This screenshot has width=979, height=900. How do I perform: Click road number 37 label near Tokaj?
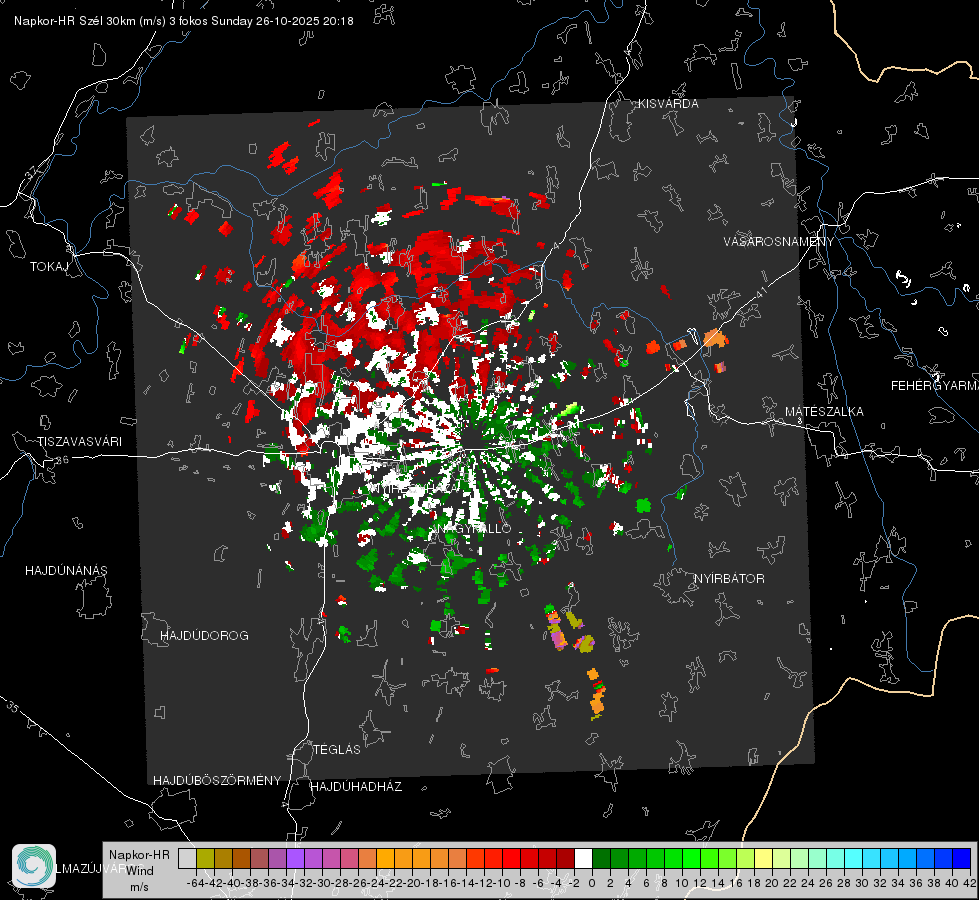(x=32, y=171)
